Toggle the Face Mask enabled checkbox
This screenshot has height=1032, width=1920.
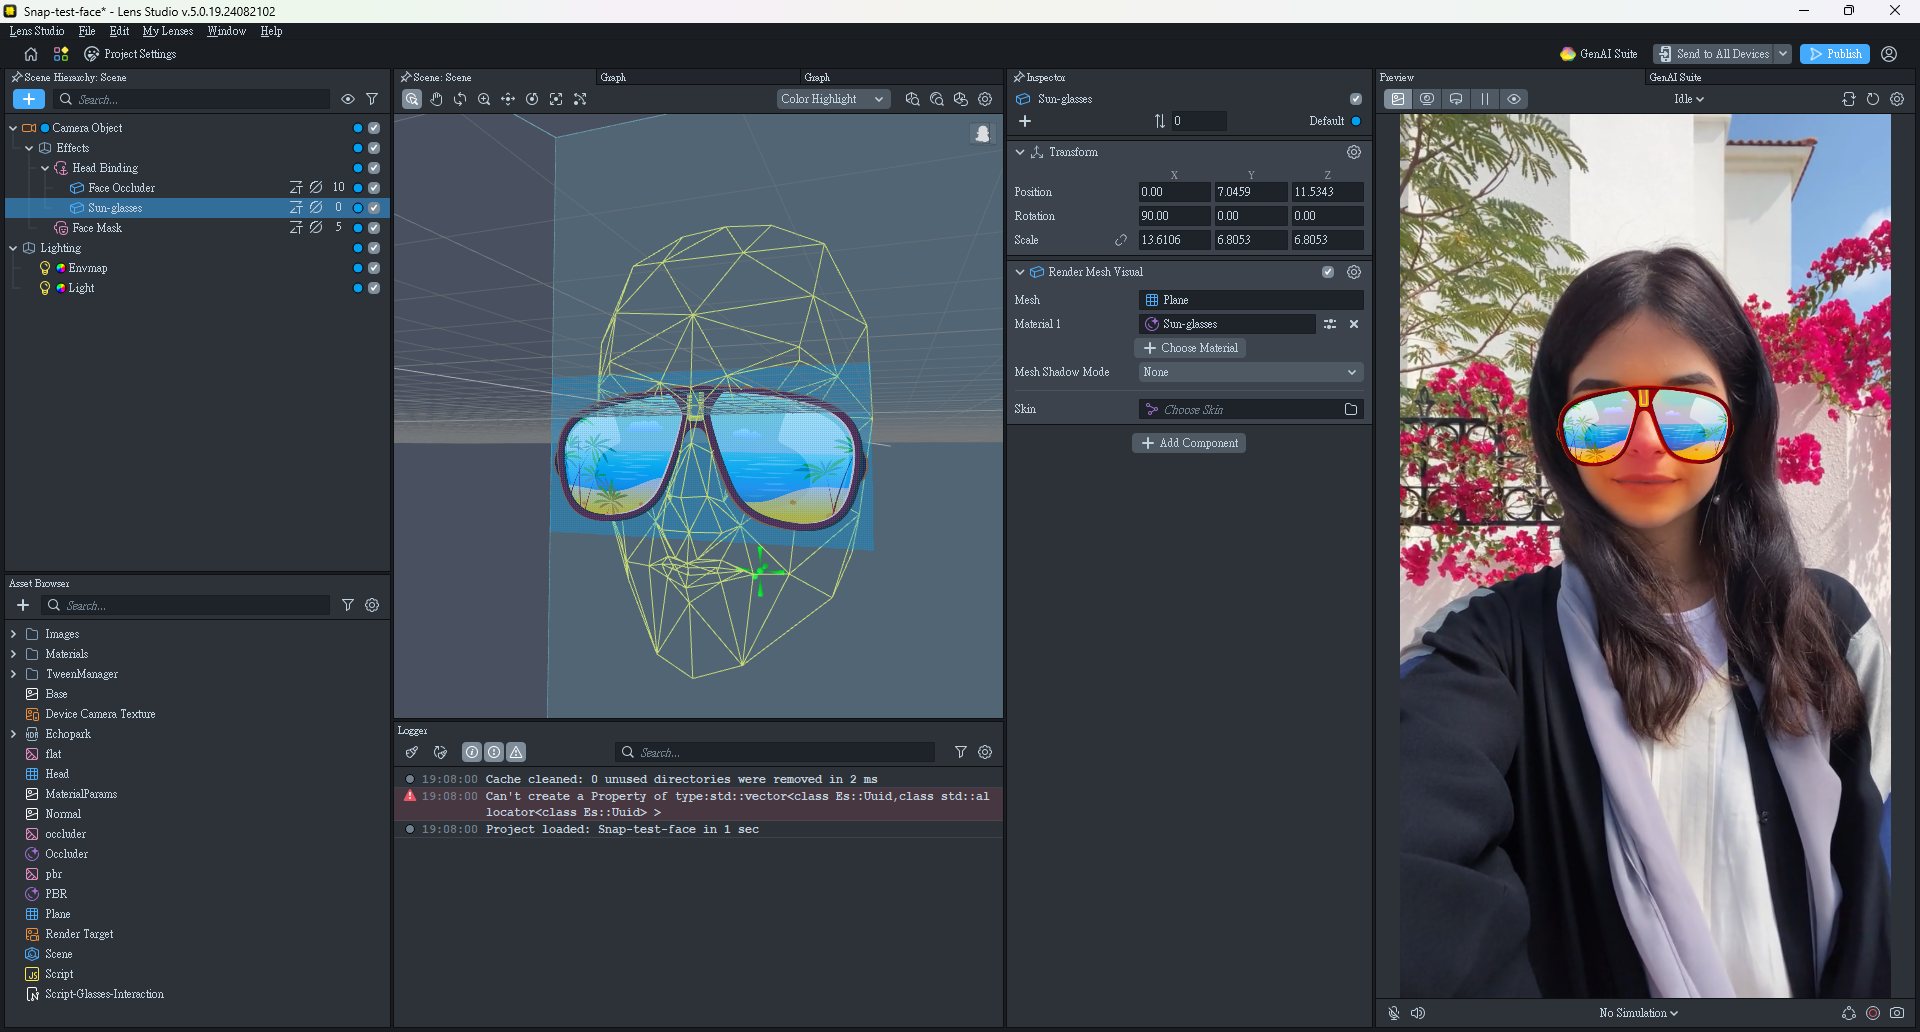[x=374, y=228]
